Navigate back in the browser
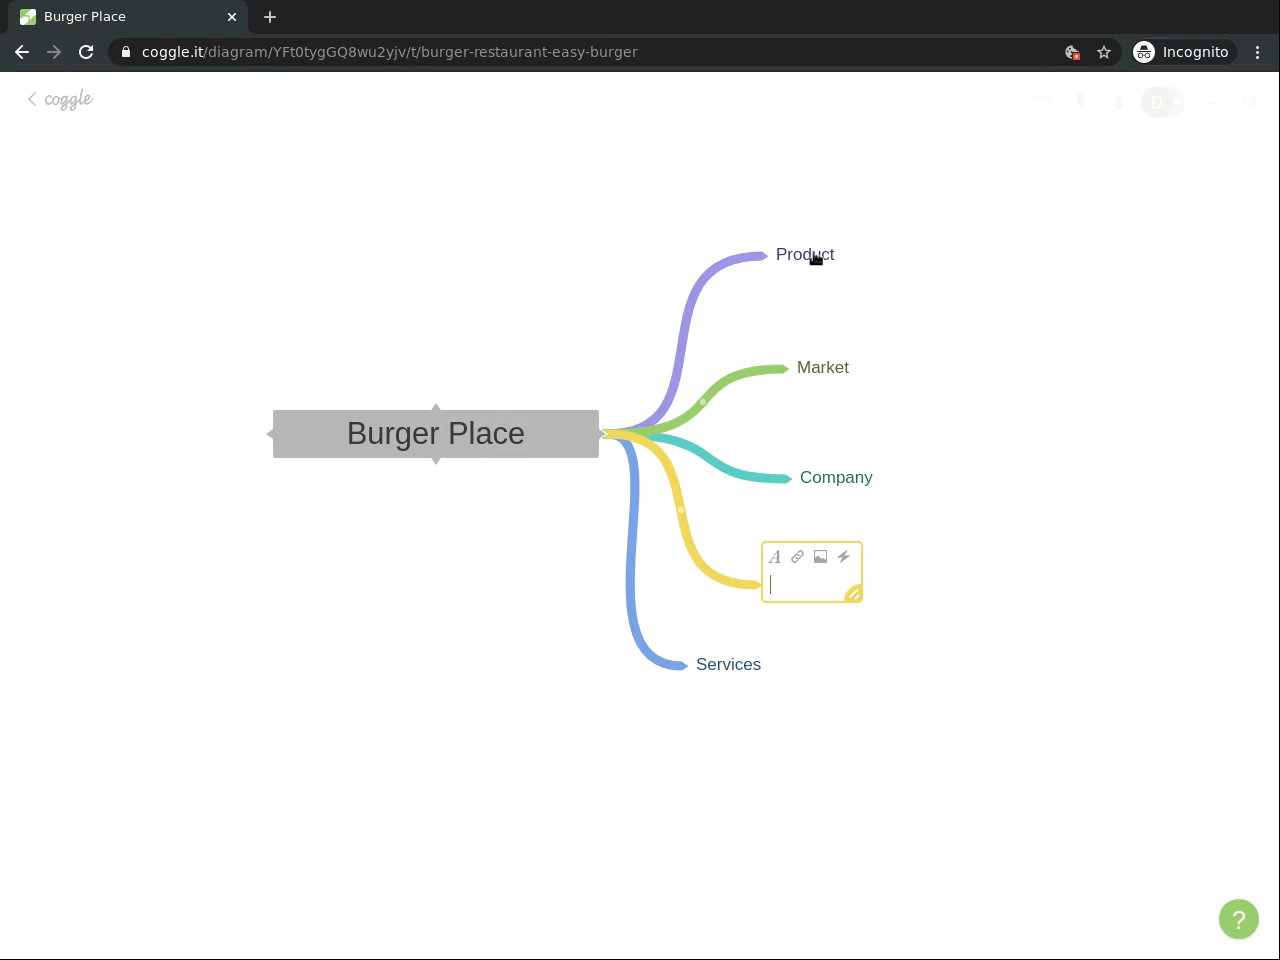The image size is (1280, 960). click(x=22, y=52)
